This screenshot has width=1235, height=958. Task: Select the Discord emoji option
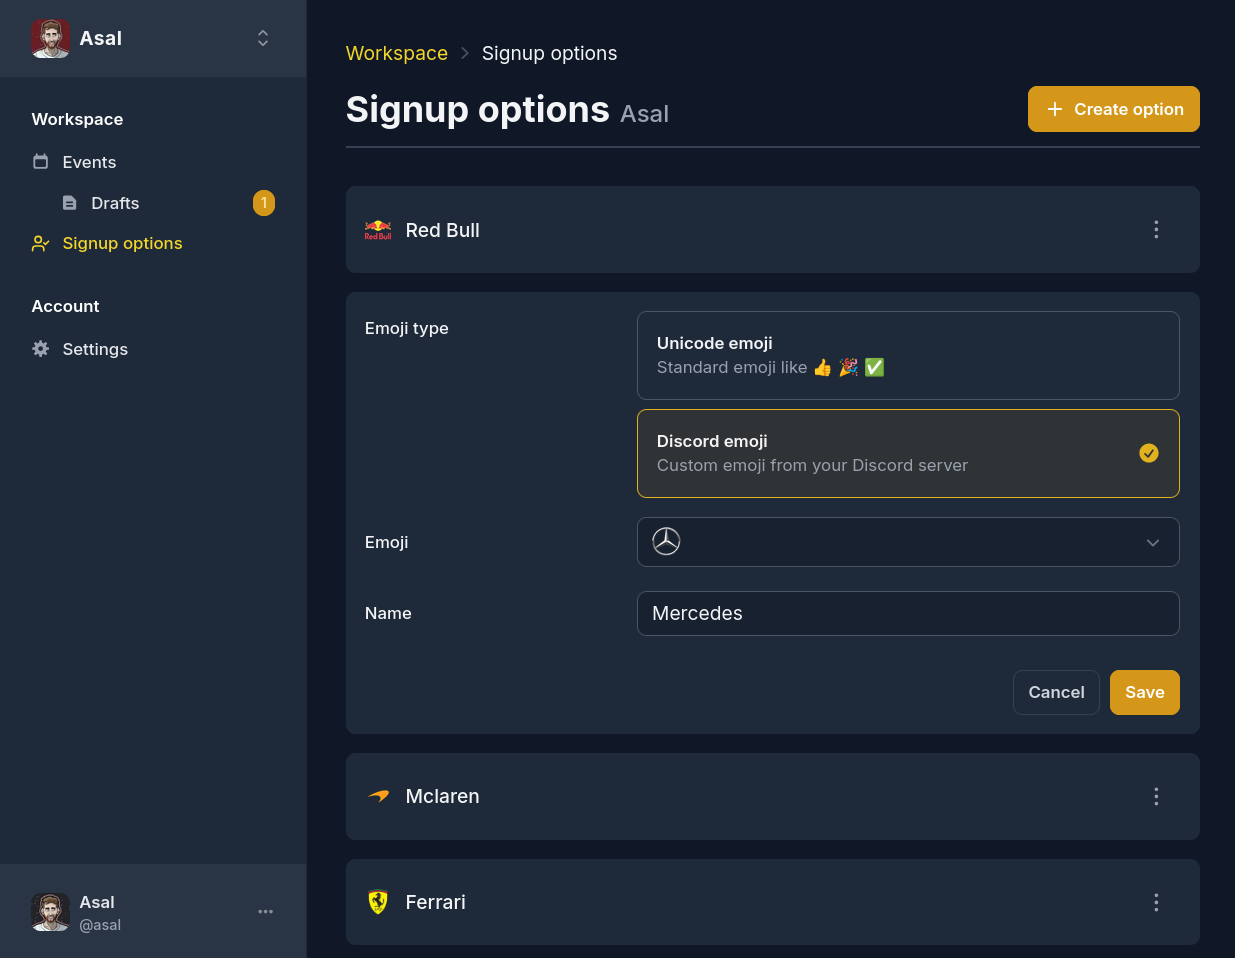click(x=908, y=453)
